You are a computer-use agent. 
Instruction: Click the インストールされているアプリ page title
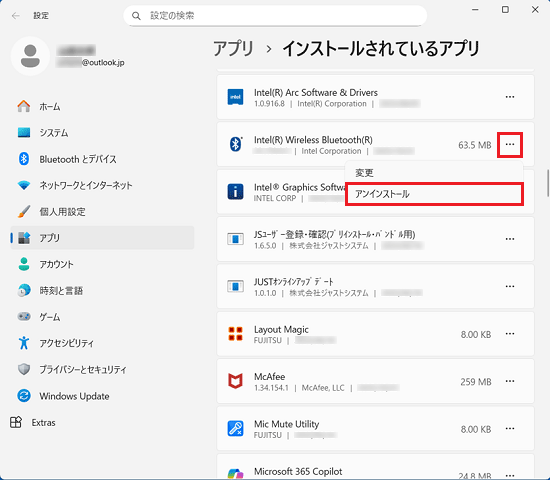(381, 48)
